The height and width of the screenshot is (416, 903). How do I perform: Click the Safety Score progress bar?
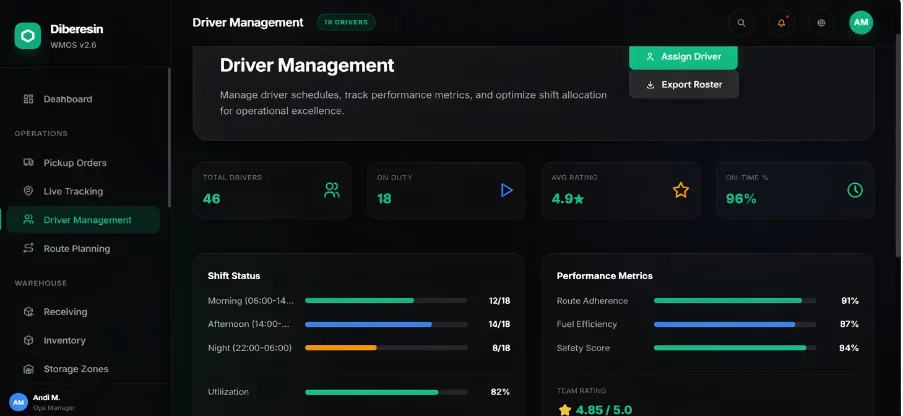pyautogui.click(x=735, y=348)
